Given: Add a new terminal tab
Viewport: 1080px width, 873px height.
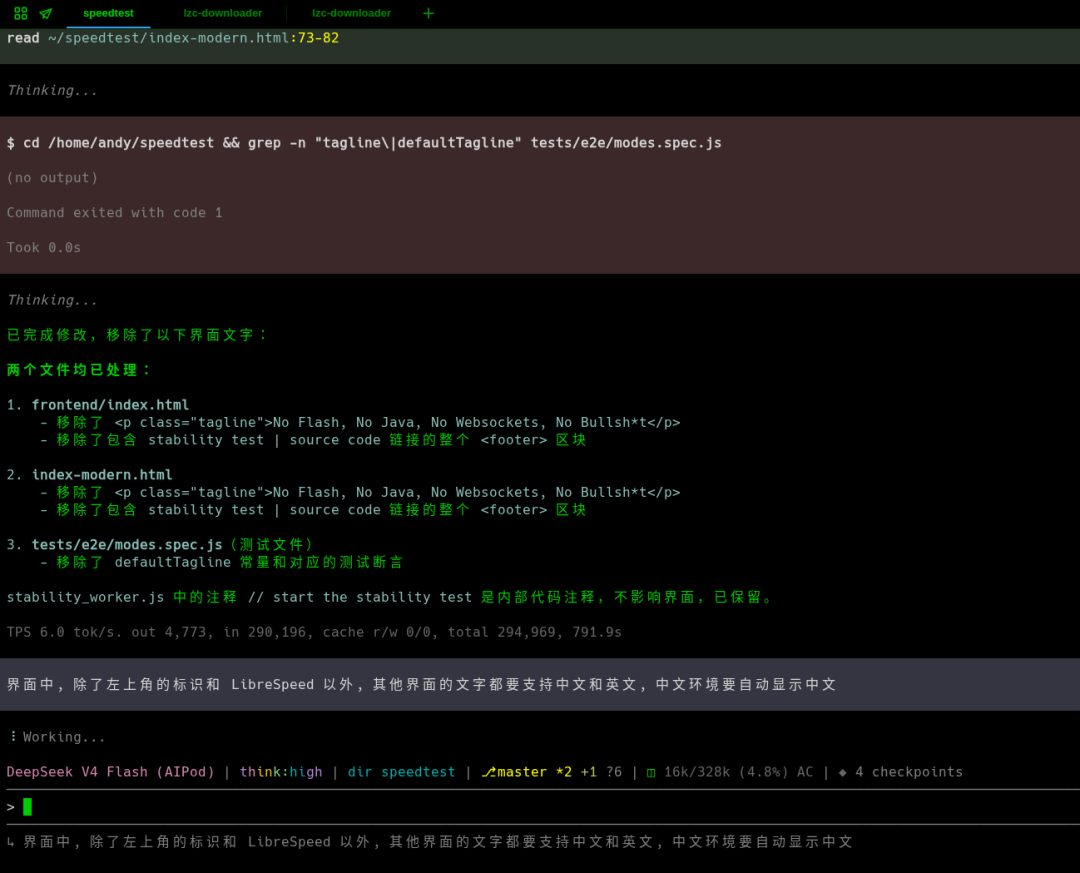Looking at the screenshot, I should (428, 13).
